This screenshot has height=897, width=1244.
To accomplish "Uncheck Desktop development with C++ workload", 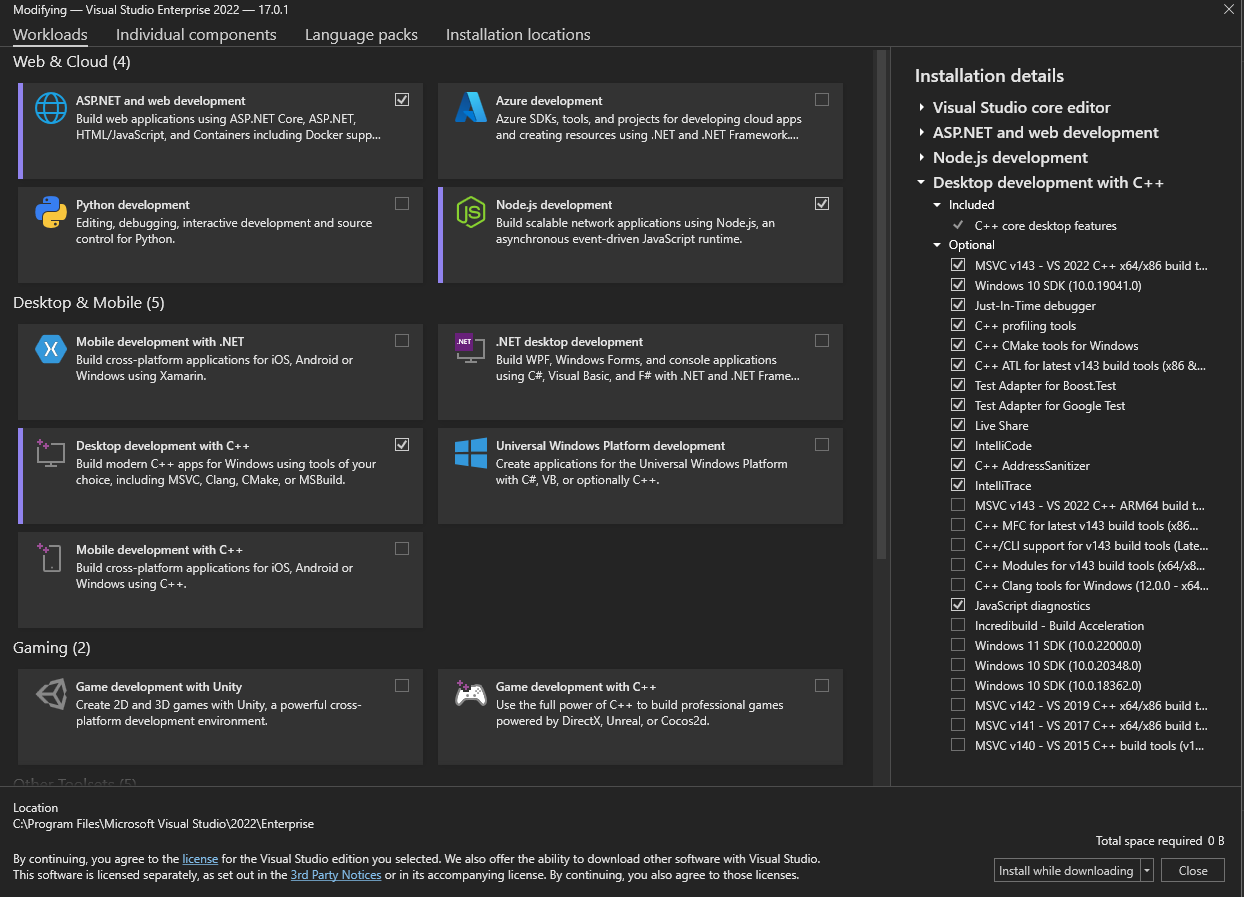I will (402, 445).
